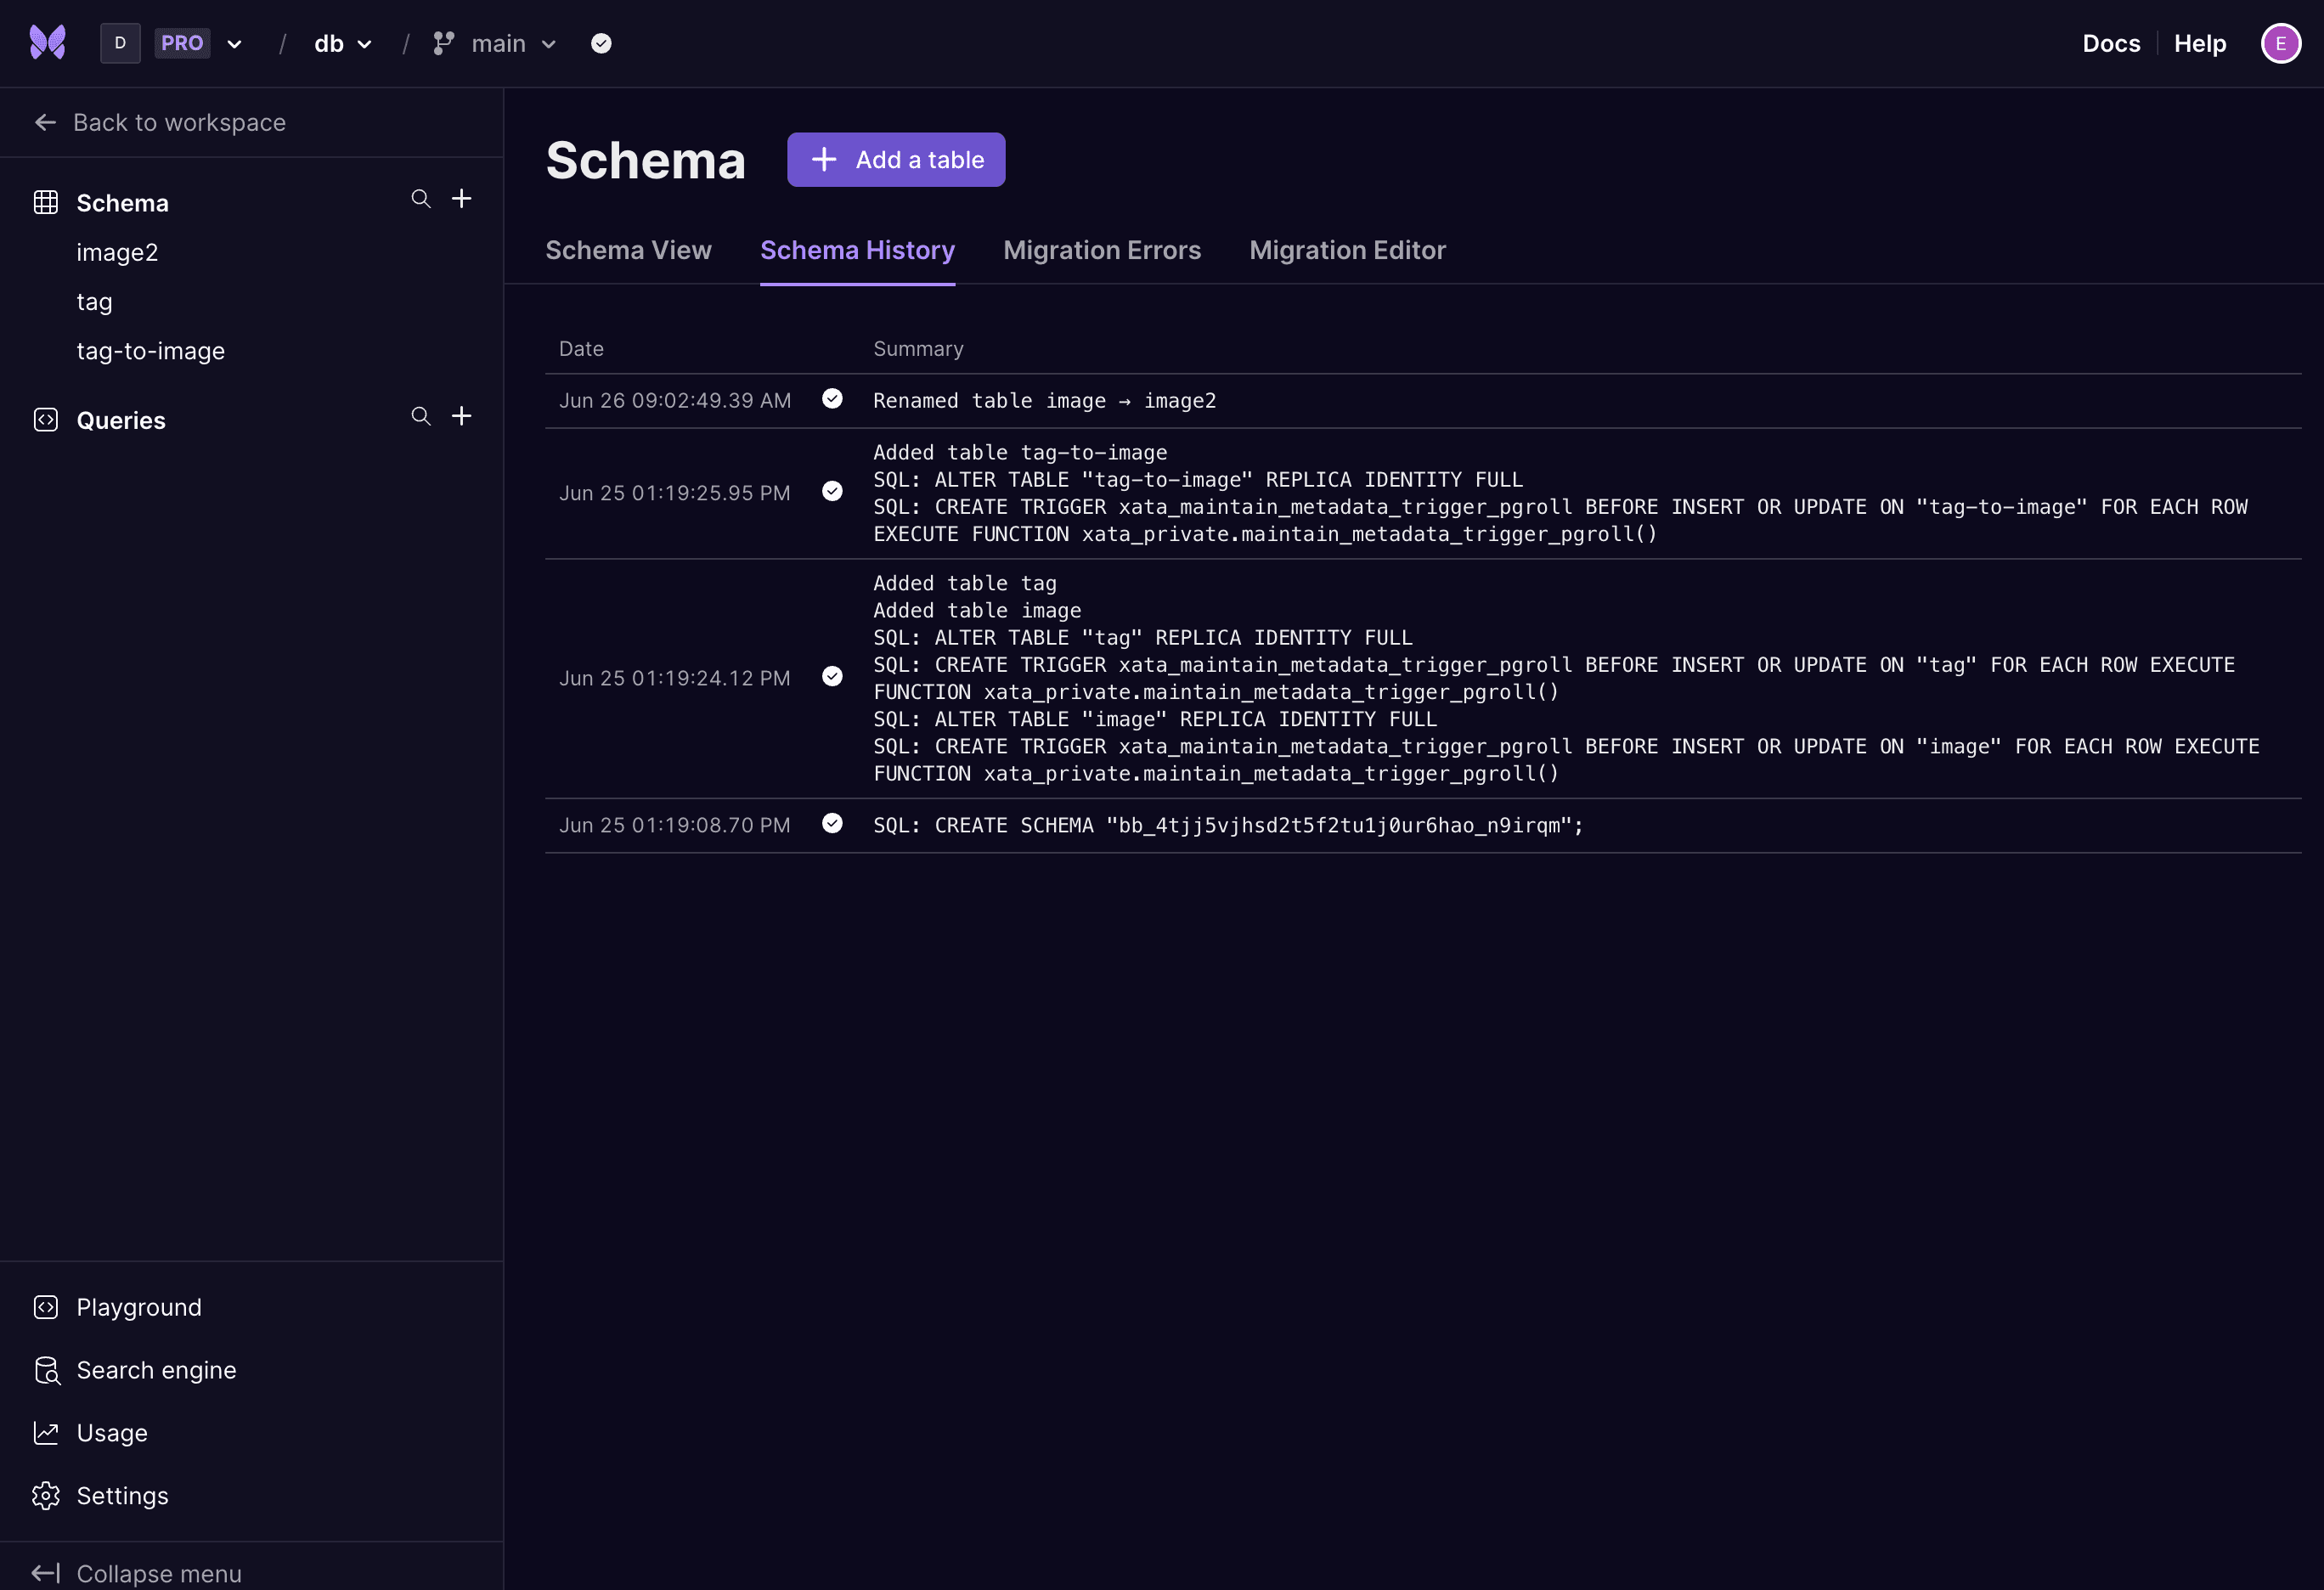Click the Jun 25 01:19:24.12 PM date
This screenshot has width=2324, height=1590.
[x=675, y=678]
